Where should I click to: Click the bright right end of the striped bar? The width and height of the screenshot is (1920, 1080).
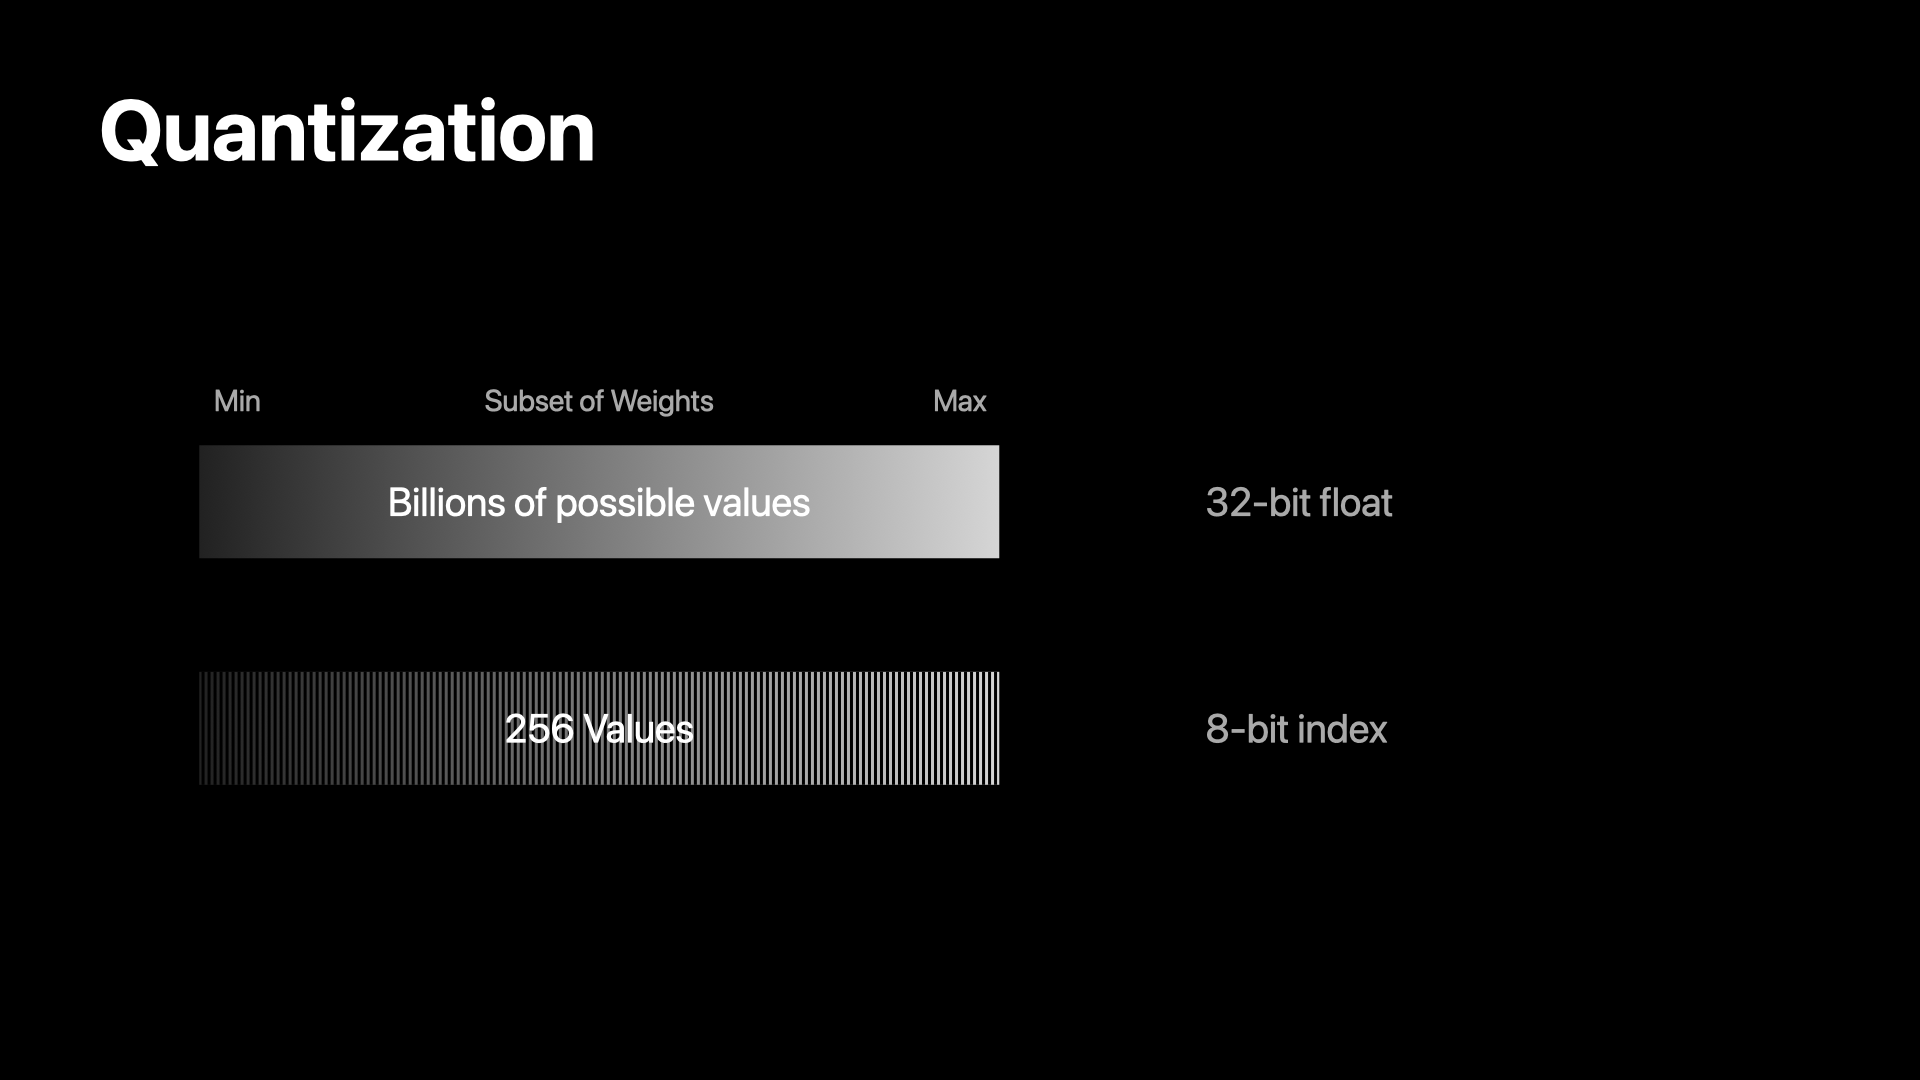(x=986, y=728)
